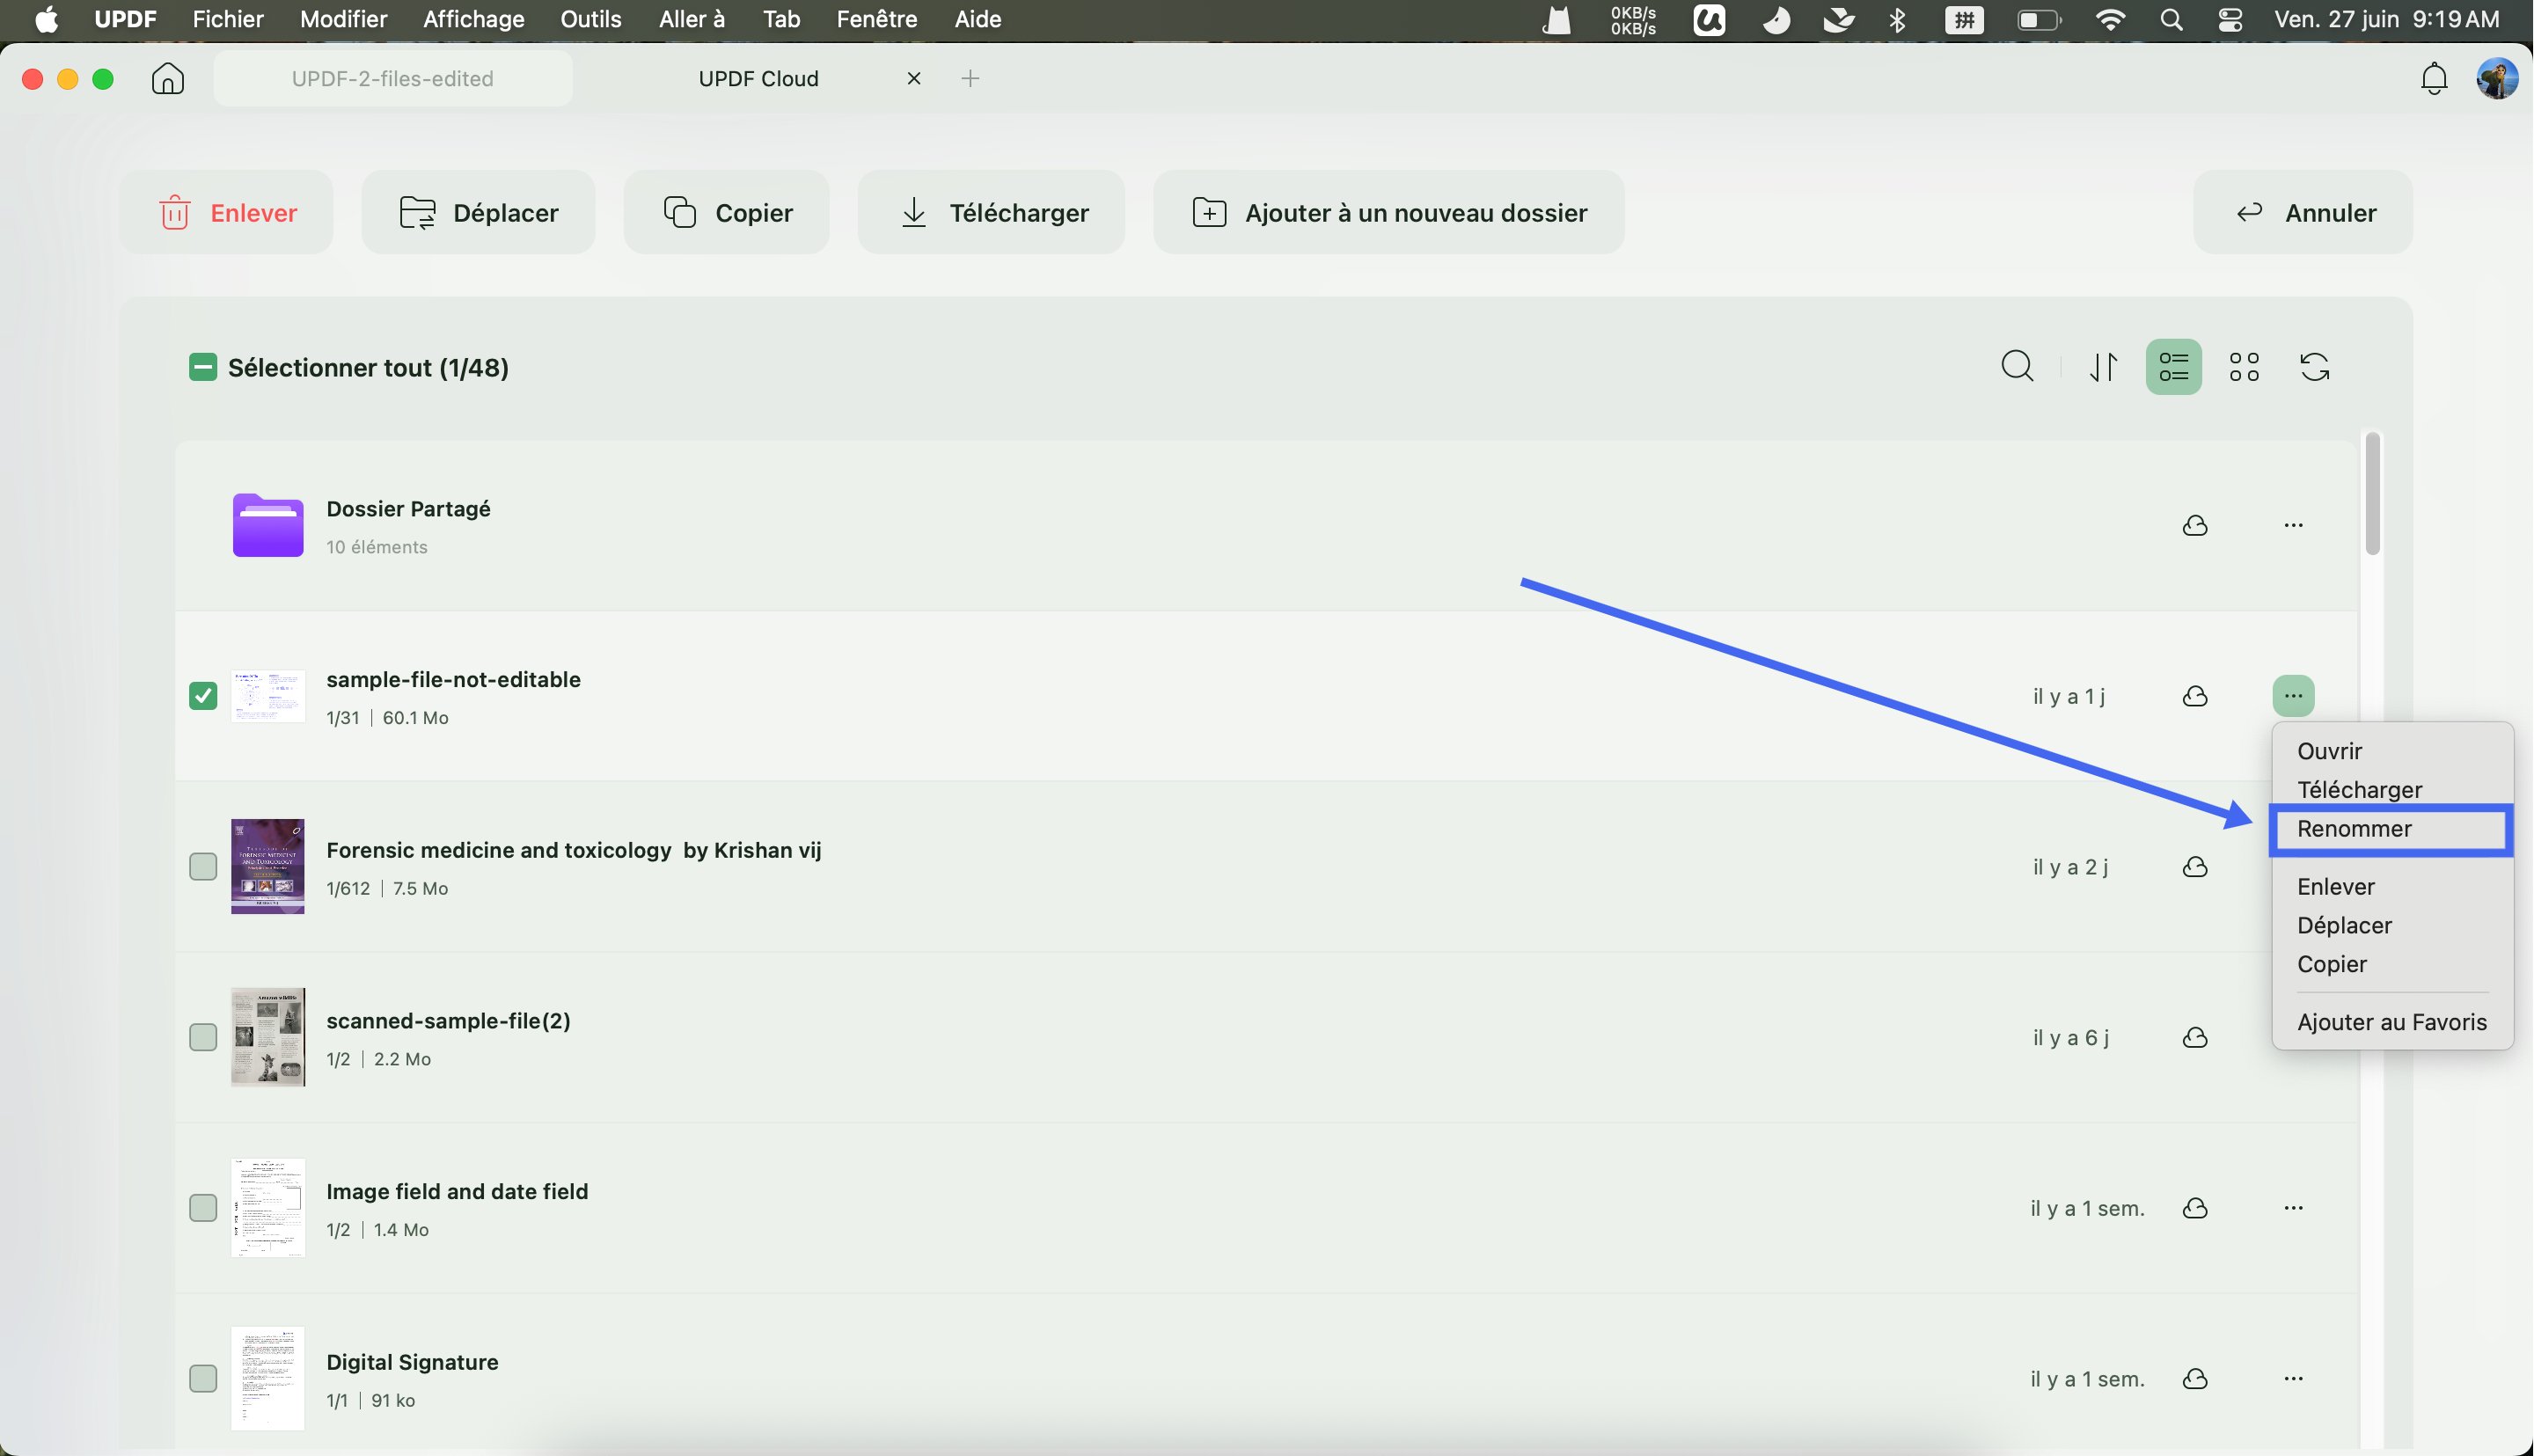Click the Déplacer toolbar button
The width and height of the screenshot is (2534, 1456).
point(478,212)
